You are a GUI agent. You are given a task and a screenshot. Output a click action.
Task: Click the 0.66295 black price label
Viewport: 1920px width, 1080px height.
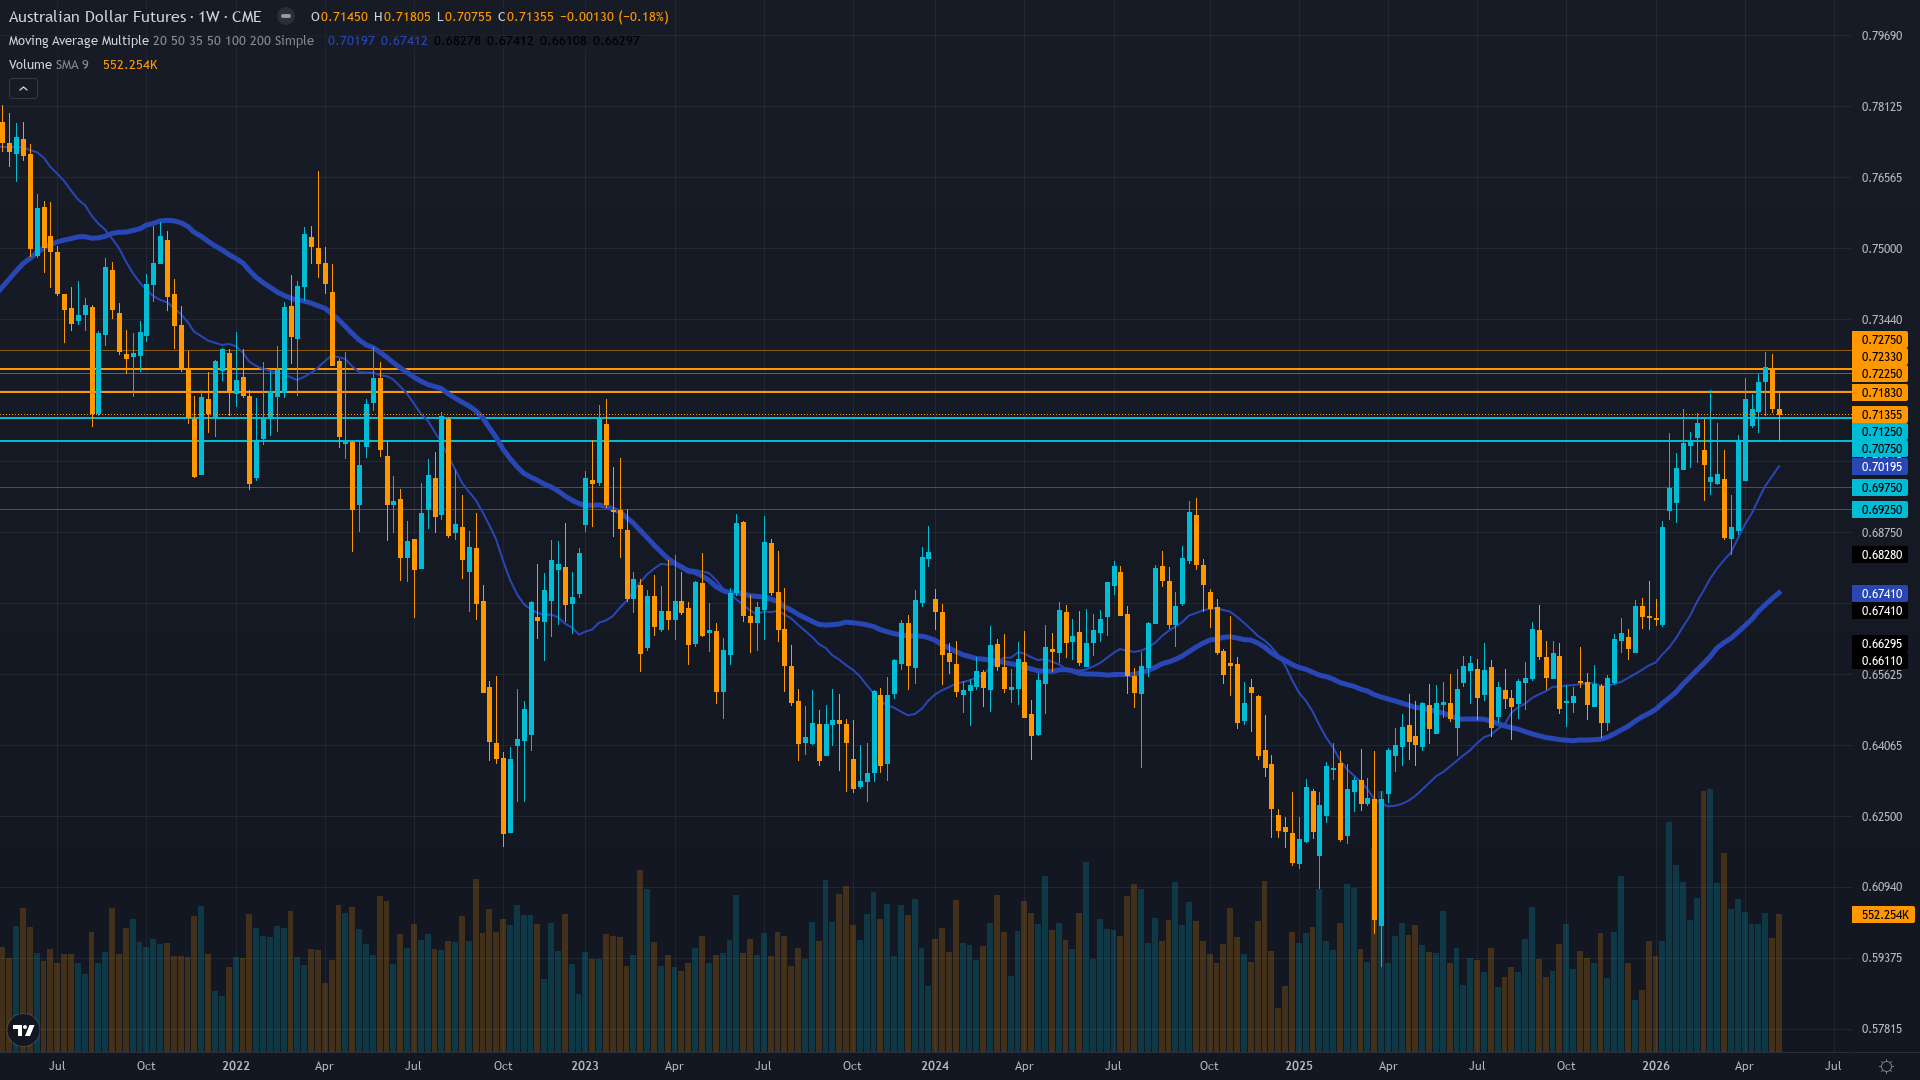coord(1881,644)
